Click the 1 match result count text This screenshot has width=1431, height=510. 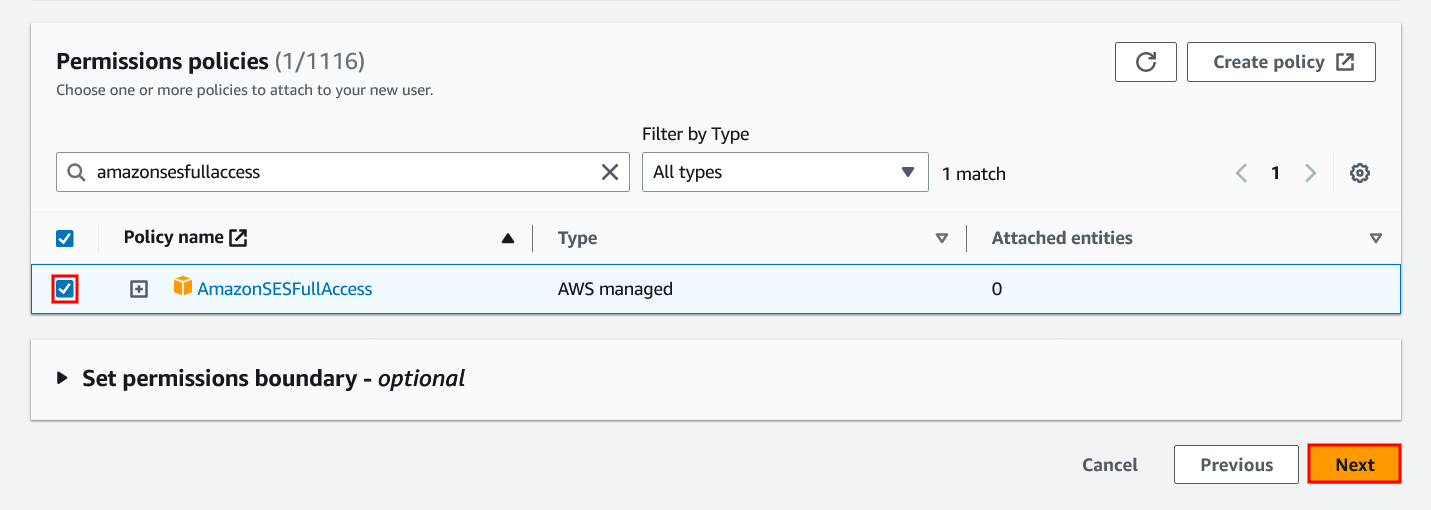pos(974,174)
